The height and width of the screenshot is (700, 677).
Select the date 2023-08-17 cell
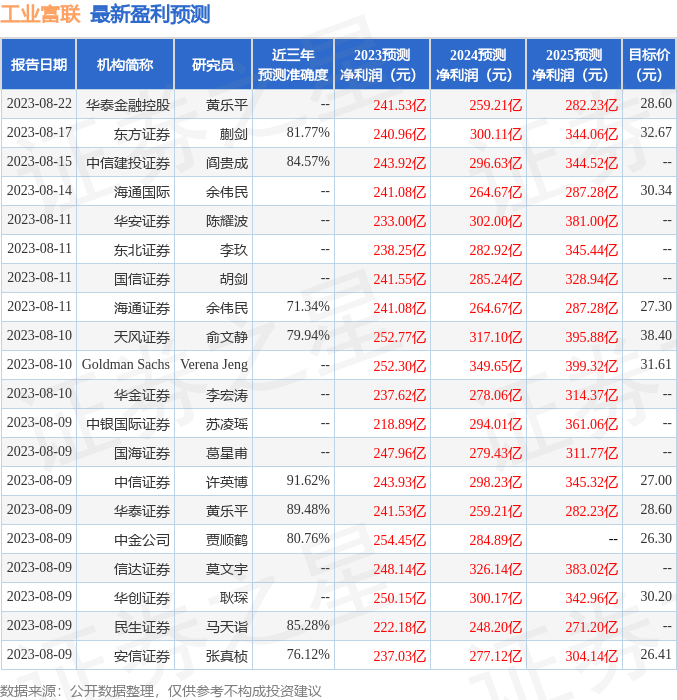click(39, 133)
